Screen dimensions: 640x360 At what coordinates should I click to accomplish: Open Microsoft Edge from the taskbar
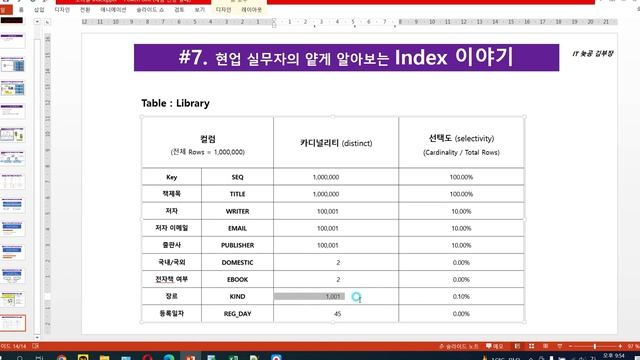pyautogui.click(x=169, y=358)
